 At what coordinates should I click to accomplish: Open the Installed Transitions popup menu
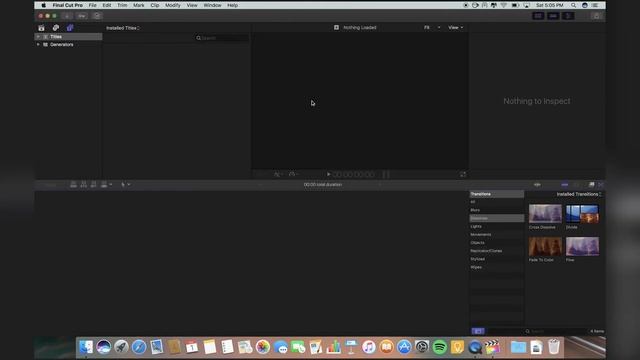pyautogui.click(x=579, y=194)
